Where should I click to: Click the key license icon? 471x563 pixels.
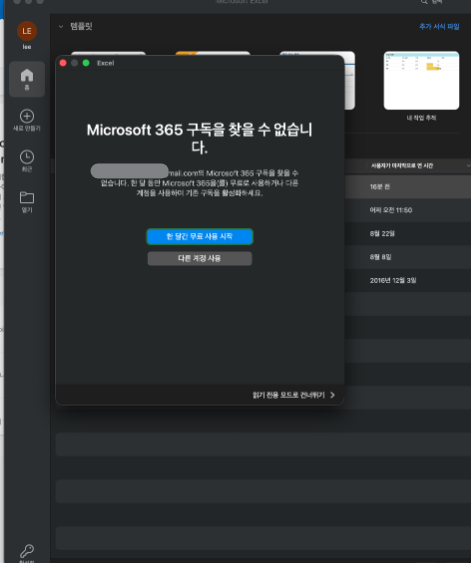click(27, 551)
